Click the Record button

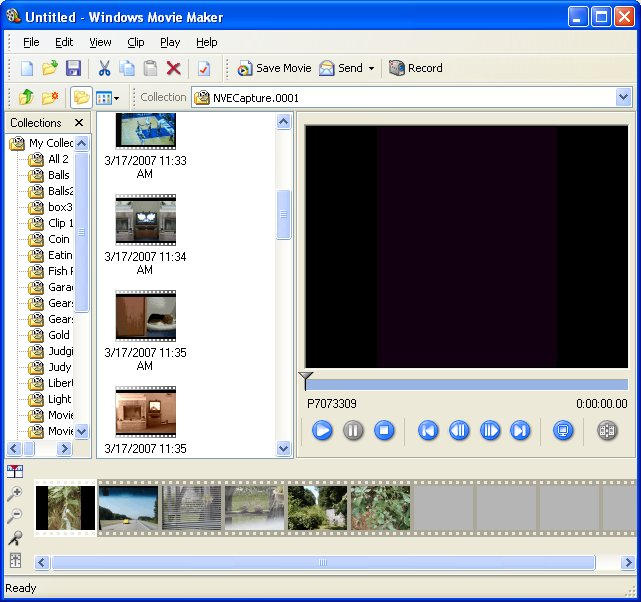[x=415, y=68]
